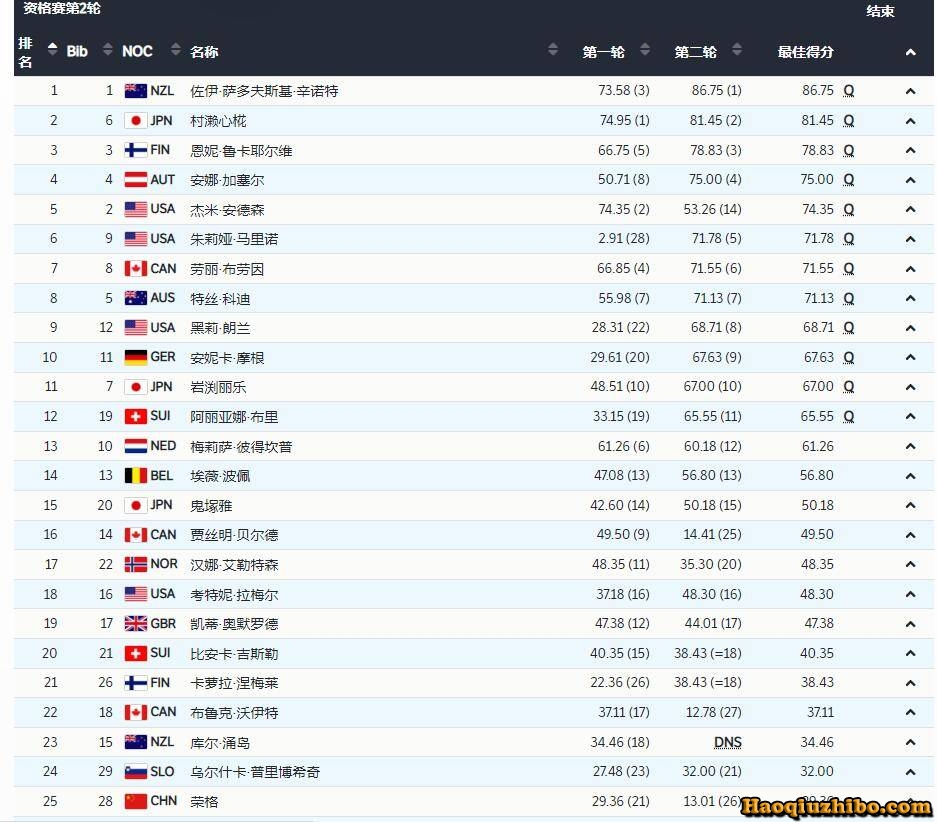Sort by Bib number arrows
Image resolution: width=937 pixels, height=822 pixels.
[x=108, y=49]
